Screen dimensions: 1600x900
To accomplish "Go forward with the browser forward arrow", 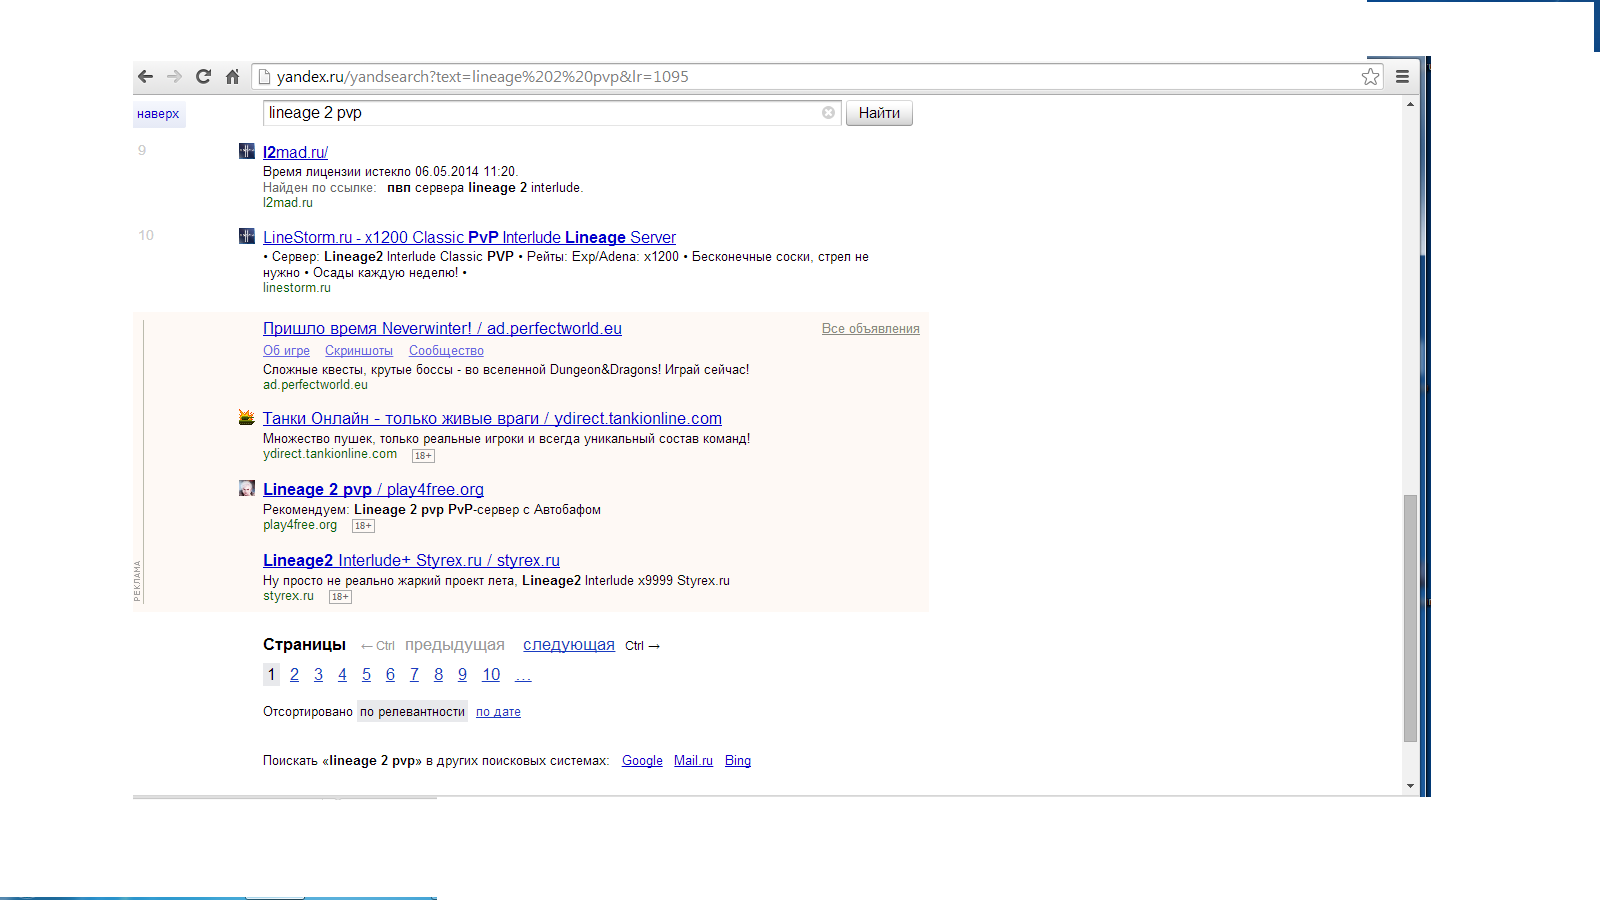I will [x=175, y=77].
